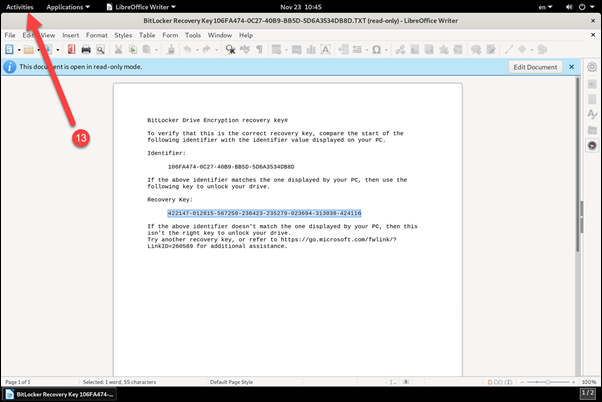Open the Tools menu
Image resolution: width=602 pixels, height=402 pixels.
193,35
